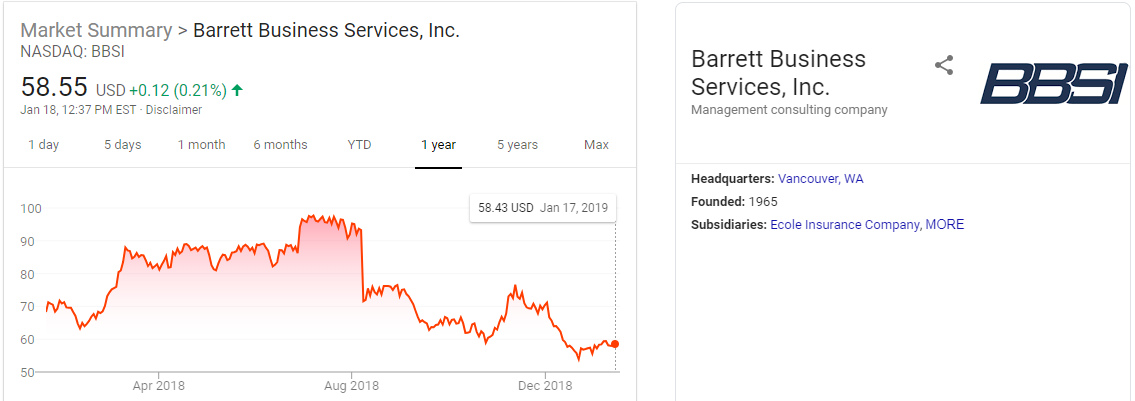Show the YTD chart range
Viewport: 1135px width, 401px height.
click(359, 145)
